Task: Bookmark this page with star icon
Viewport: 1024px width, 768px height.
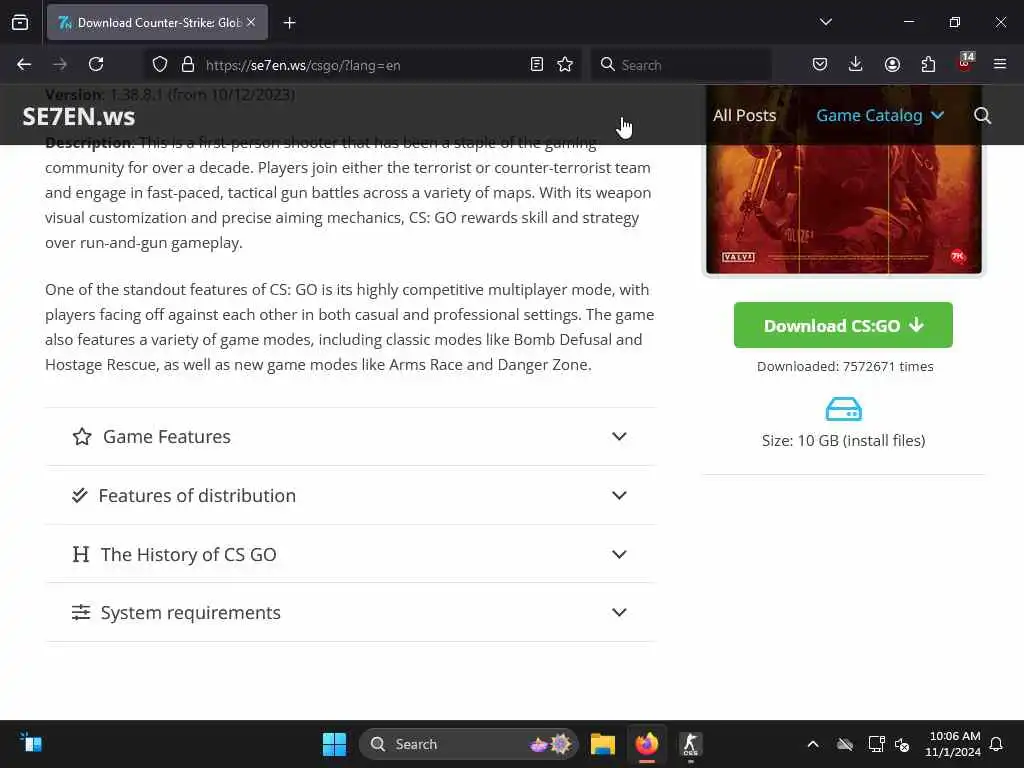Action: click(x=565, y=65)
